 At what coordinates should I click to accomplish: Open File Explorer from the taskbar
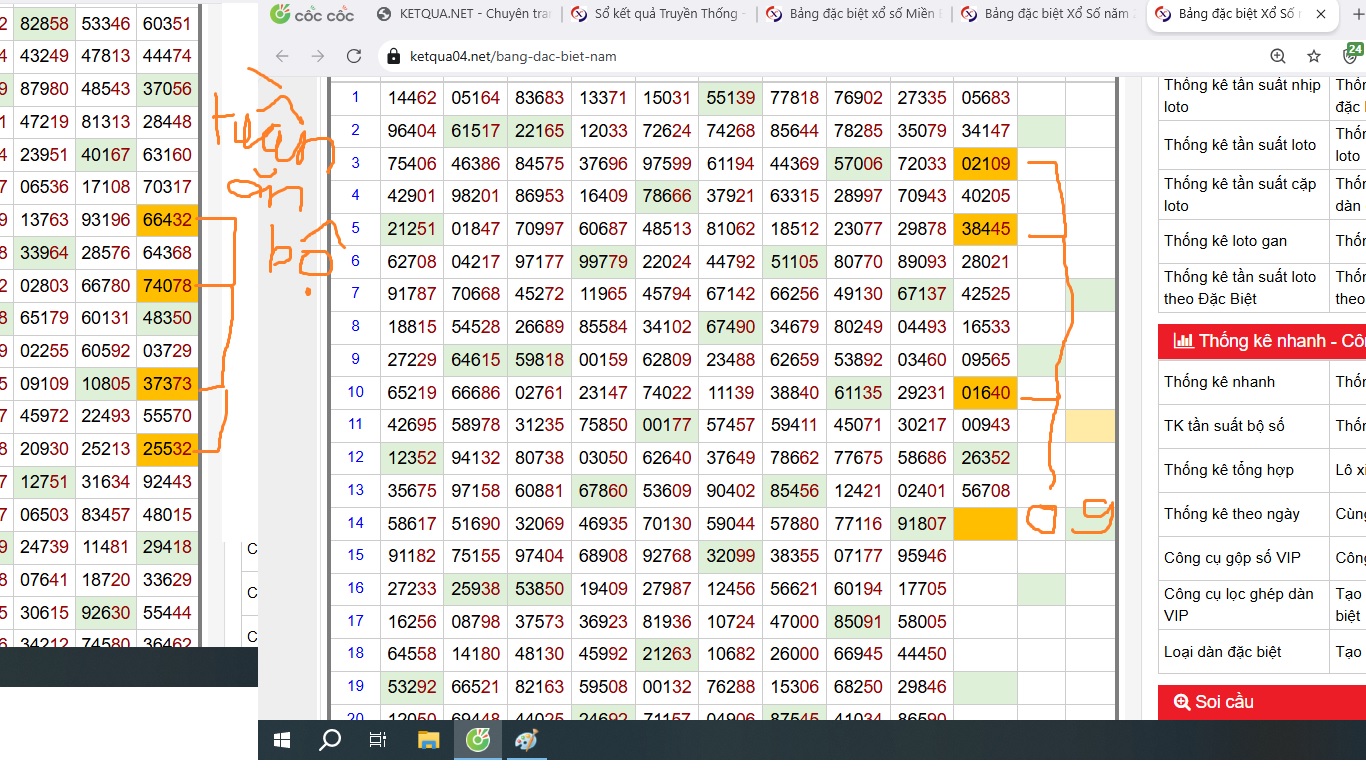click(428, 740)
